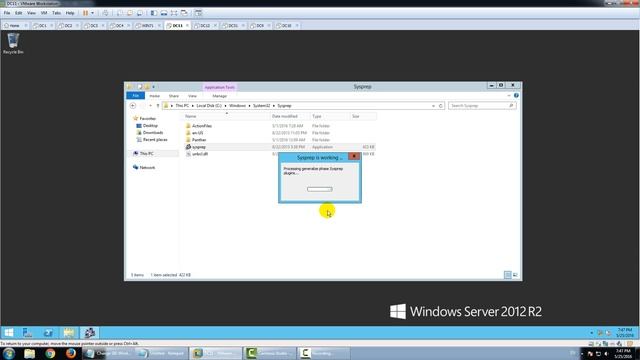Click the Unity mode icon in VMware toolbar
This screenshot has width=640, height=360.
coord(184,13)
